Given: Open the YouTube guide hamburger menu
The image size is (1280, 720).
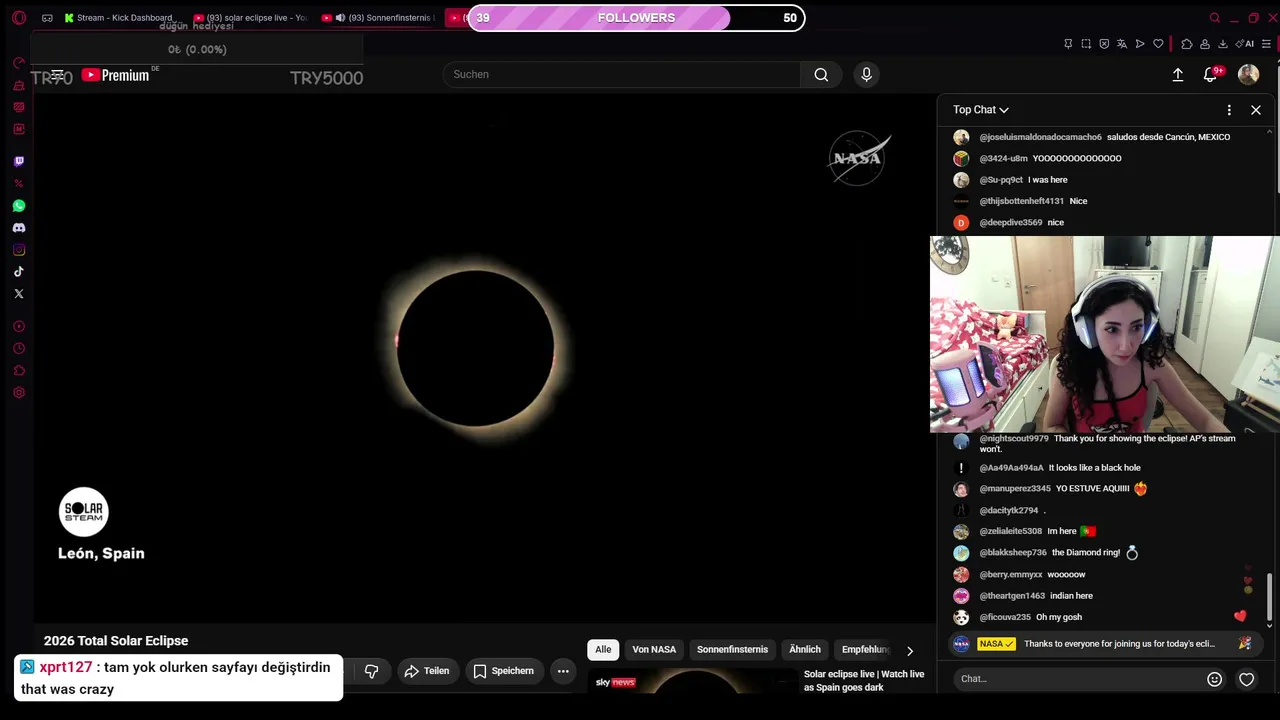Looking at the screenshot, I should [57, 75].
